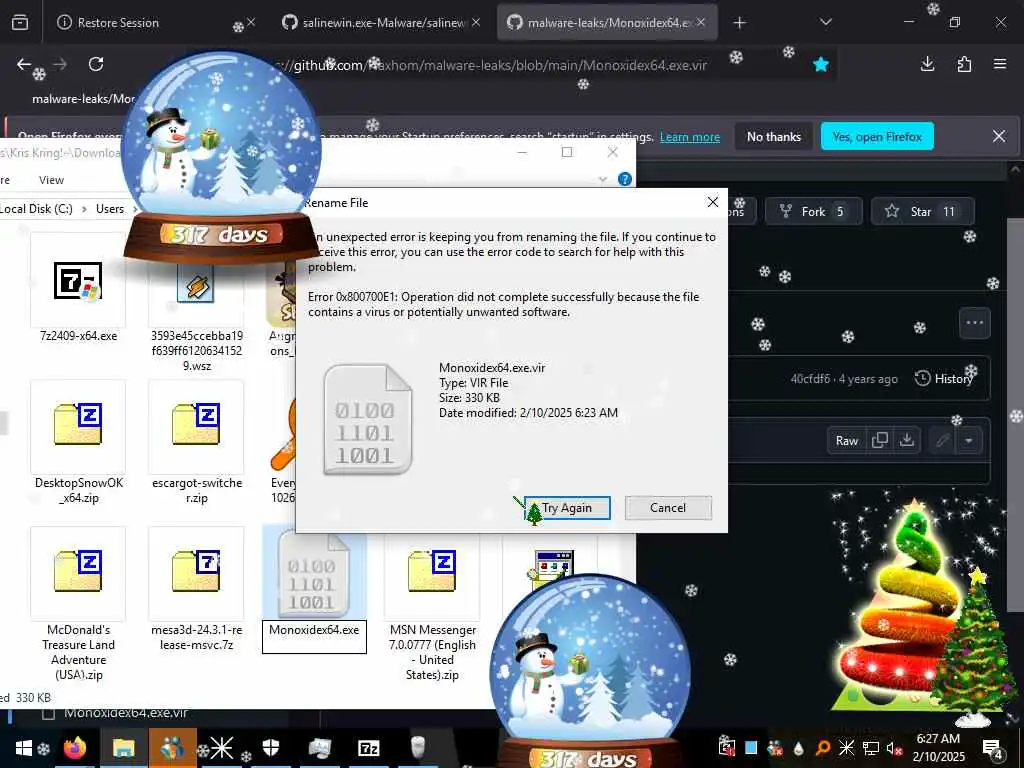Open Firefox from the taskbar
The image size is (1024, 768).
point(75,748)
